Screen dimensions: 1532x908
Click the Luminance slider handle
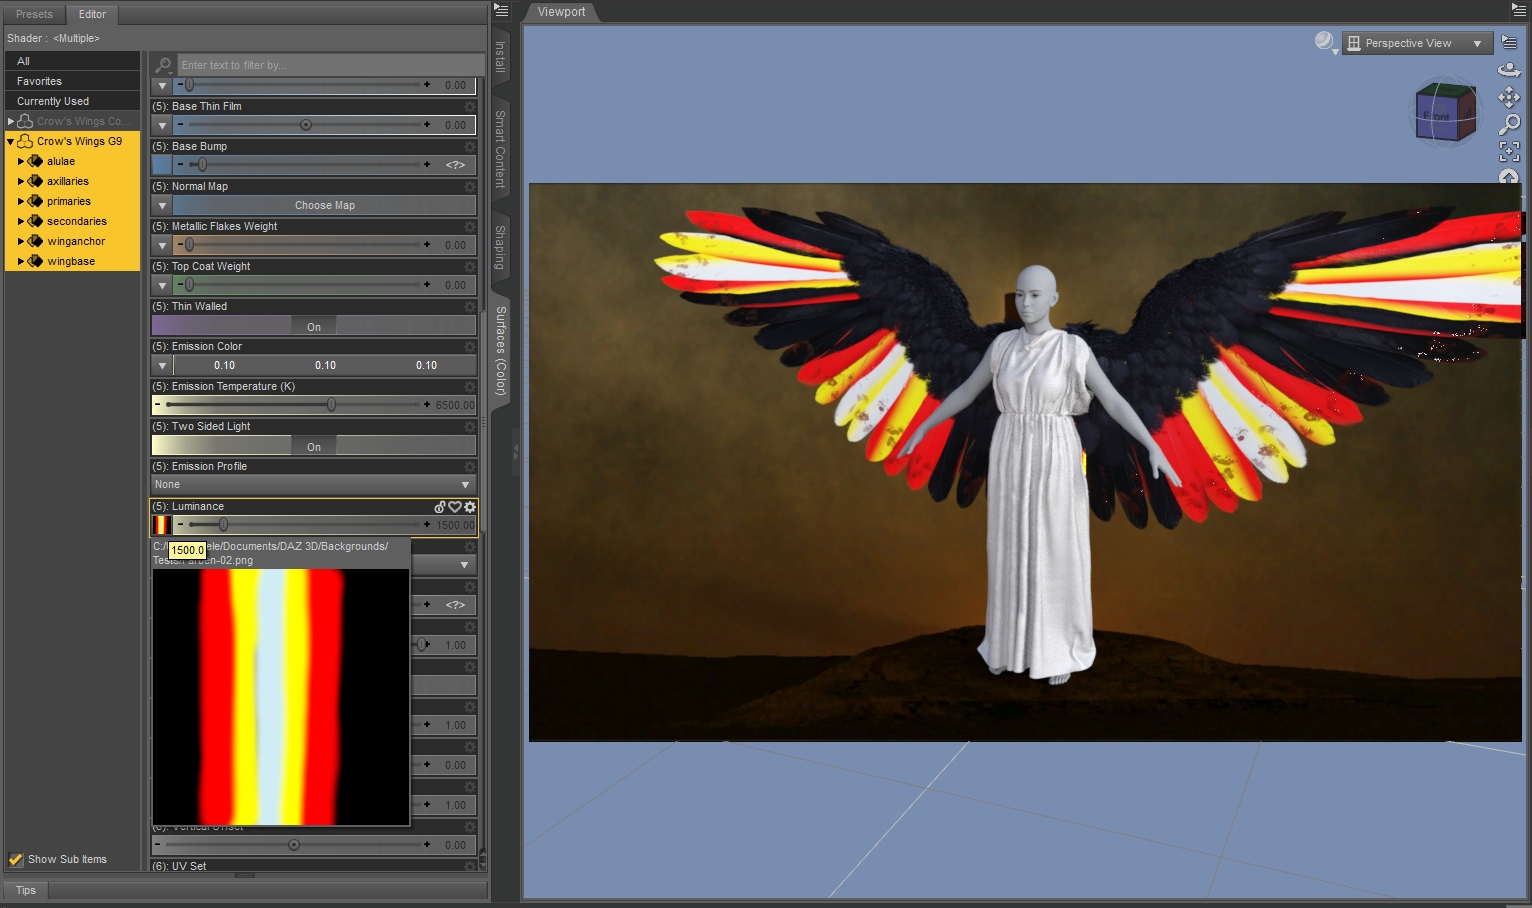coord(223,525)
